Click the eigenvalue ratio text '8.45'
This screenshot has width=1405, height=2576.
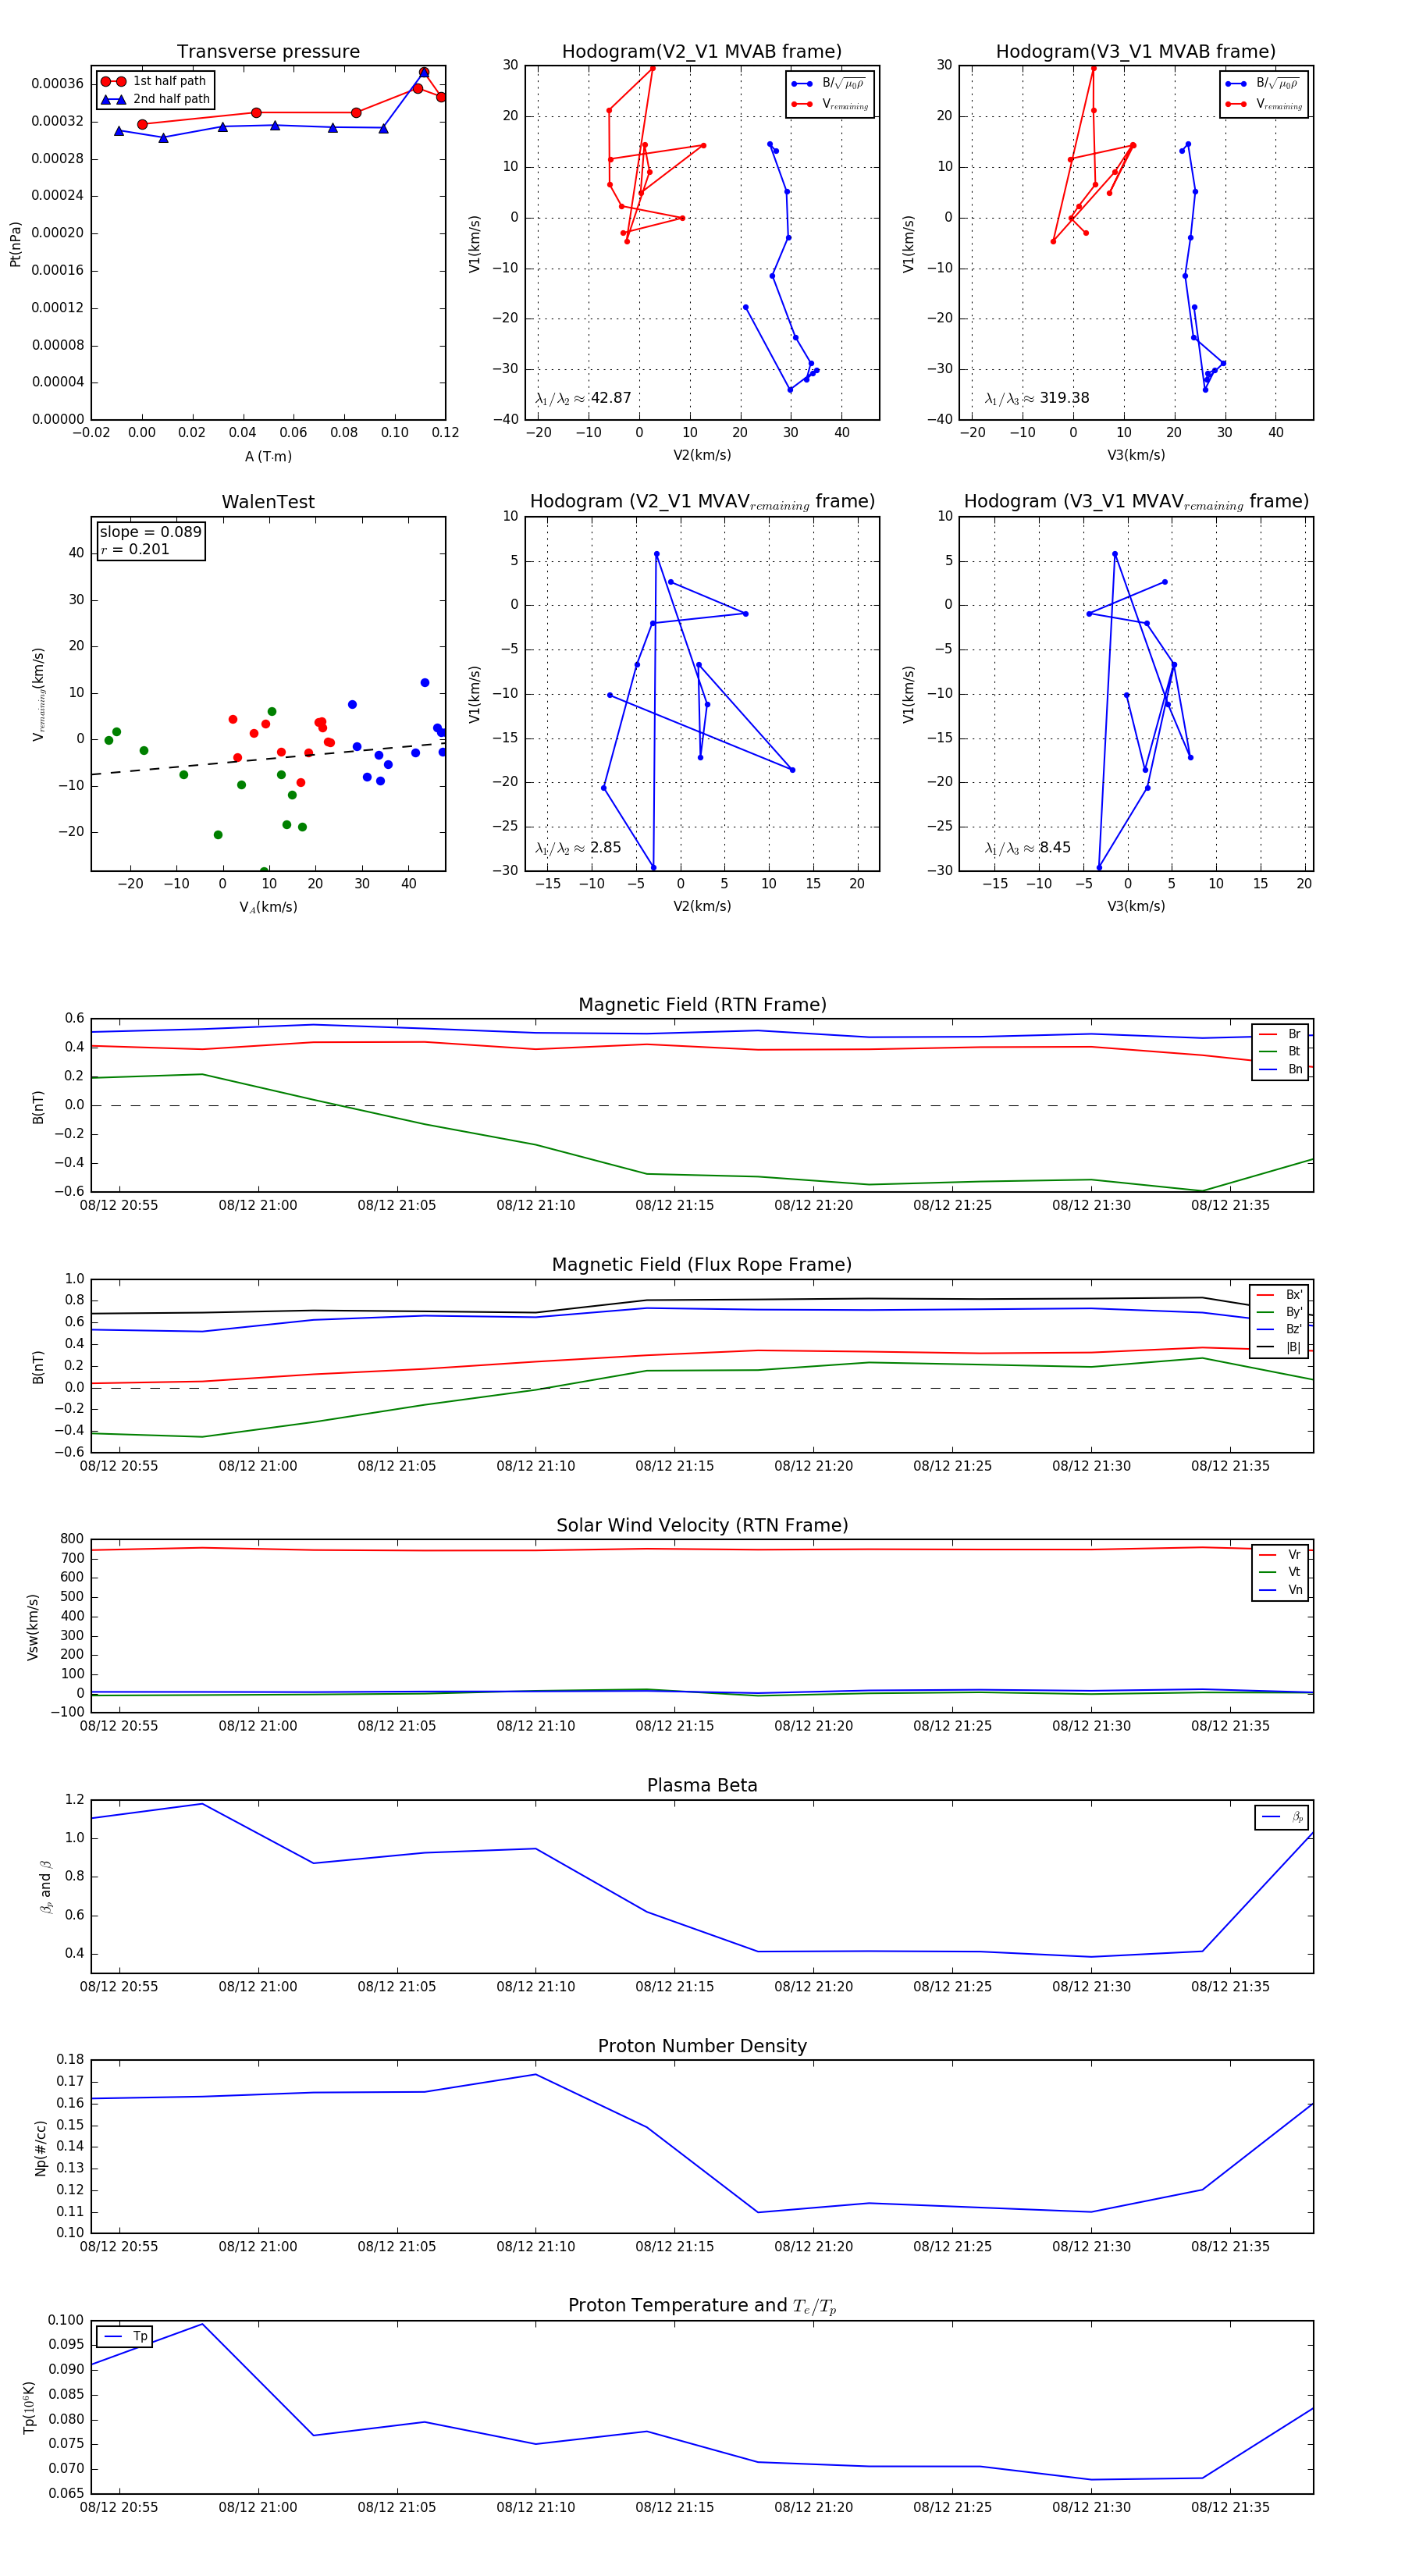(1055, 847)
